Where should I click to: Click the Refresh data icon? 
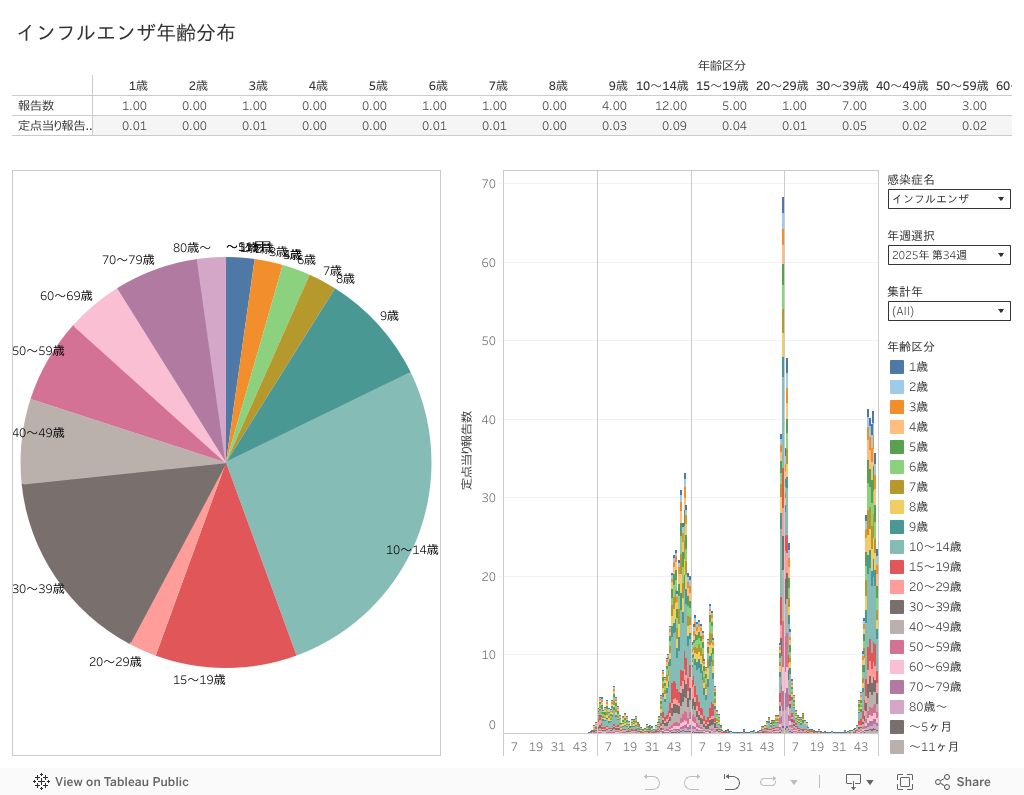(731, 782)
